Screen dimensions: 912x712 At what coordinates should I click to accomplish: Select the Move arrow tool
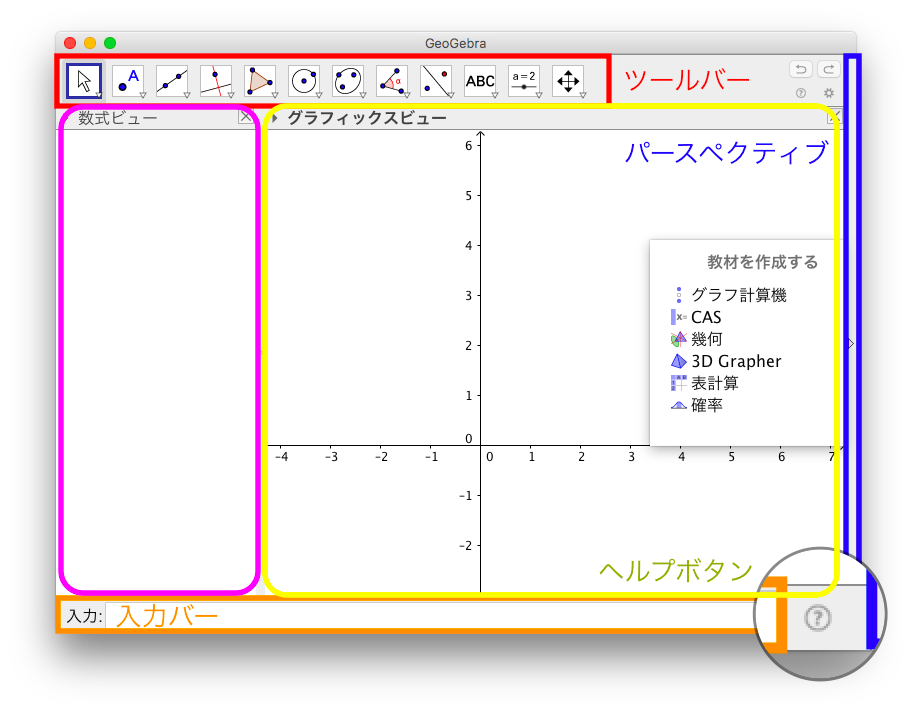point(84,81)
